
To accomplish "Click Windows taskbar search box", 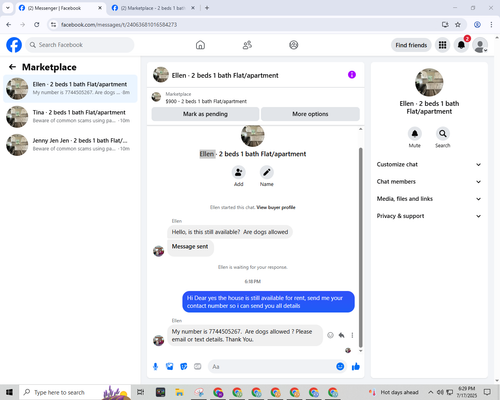I will tap(75, 392).
